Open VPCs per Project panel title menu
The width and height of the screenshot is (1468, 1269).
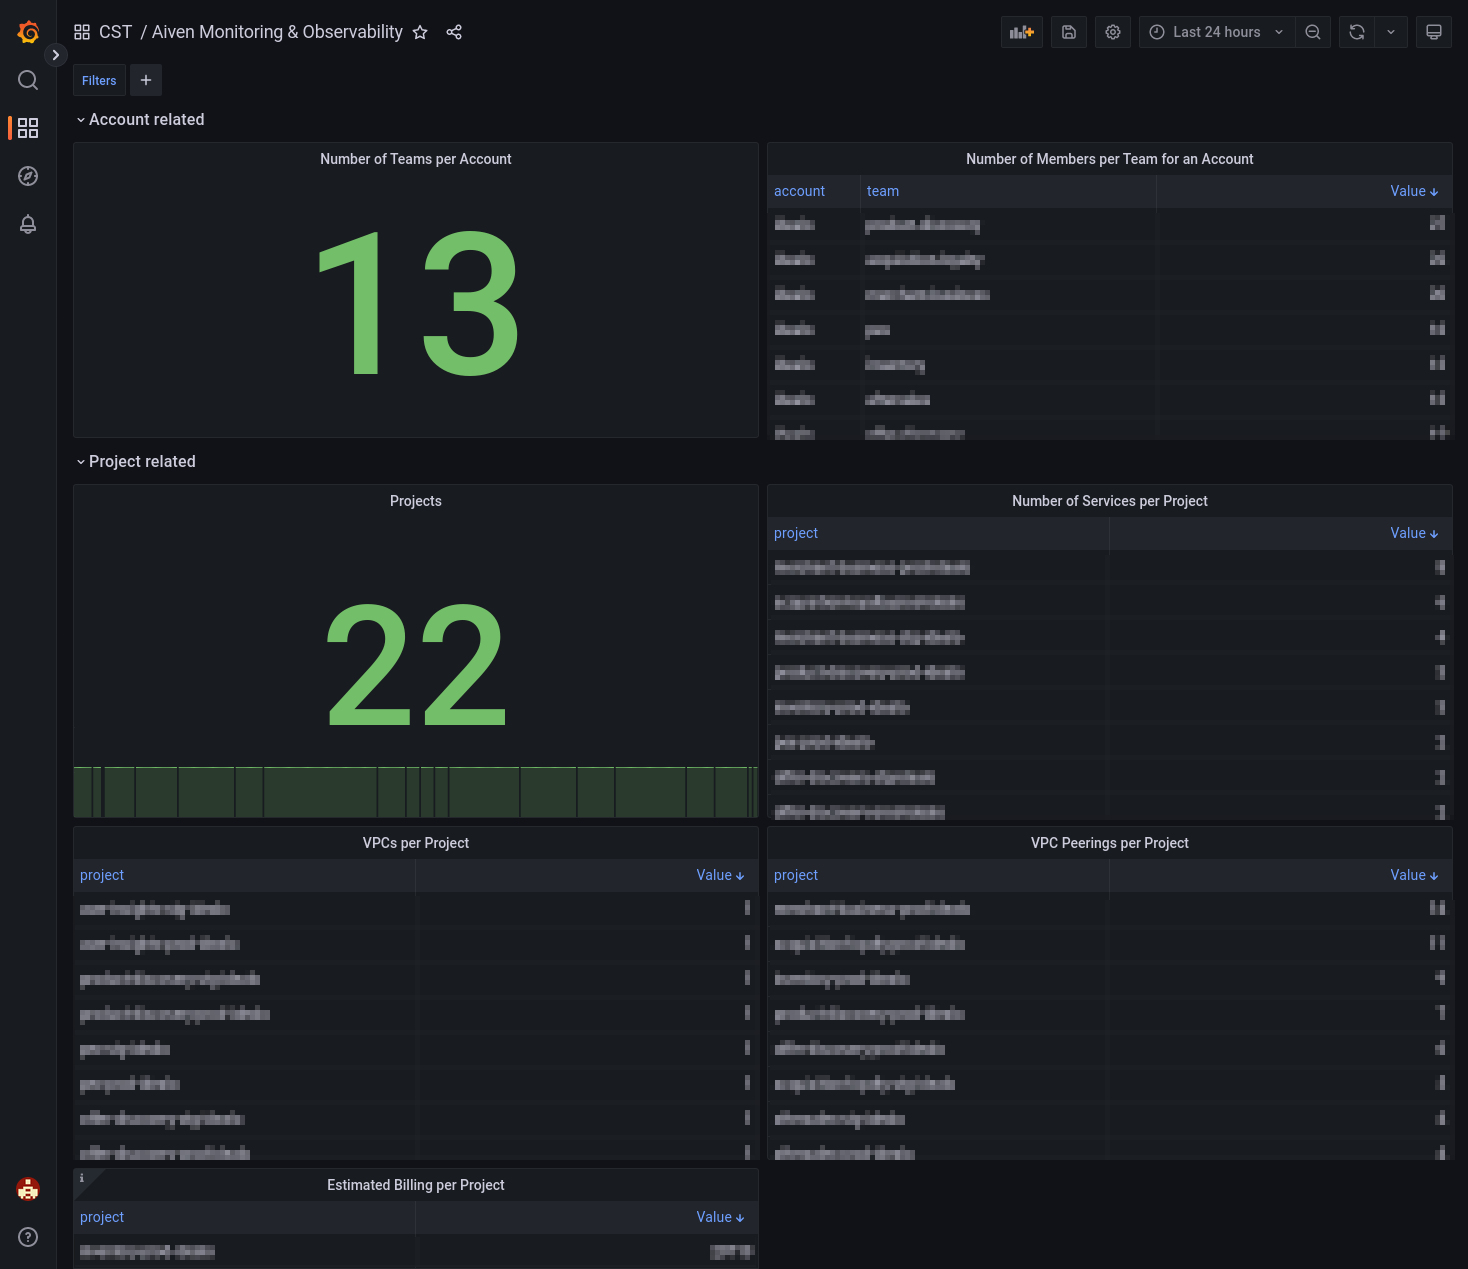pos(416,843)
